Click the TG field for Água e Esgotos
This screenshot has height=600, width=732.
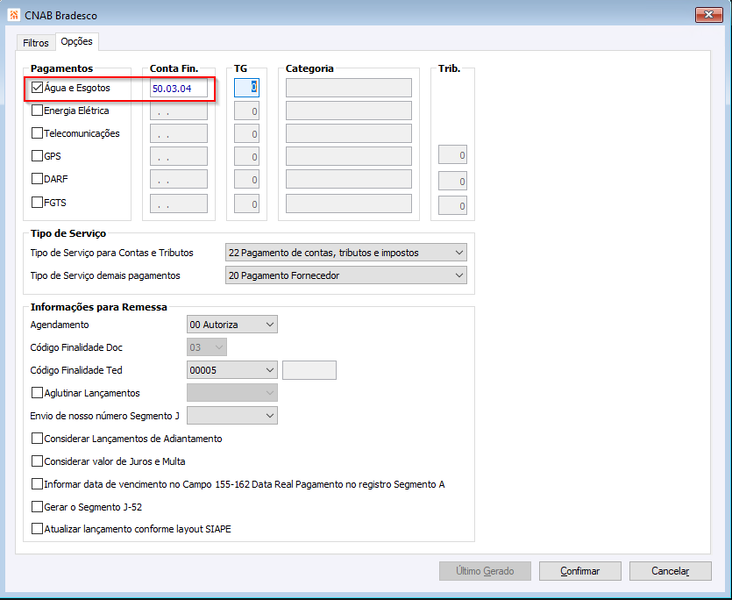(246, 88)
